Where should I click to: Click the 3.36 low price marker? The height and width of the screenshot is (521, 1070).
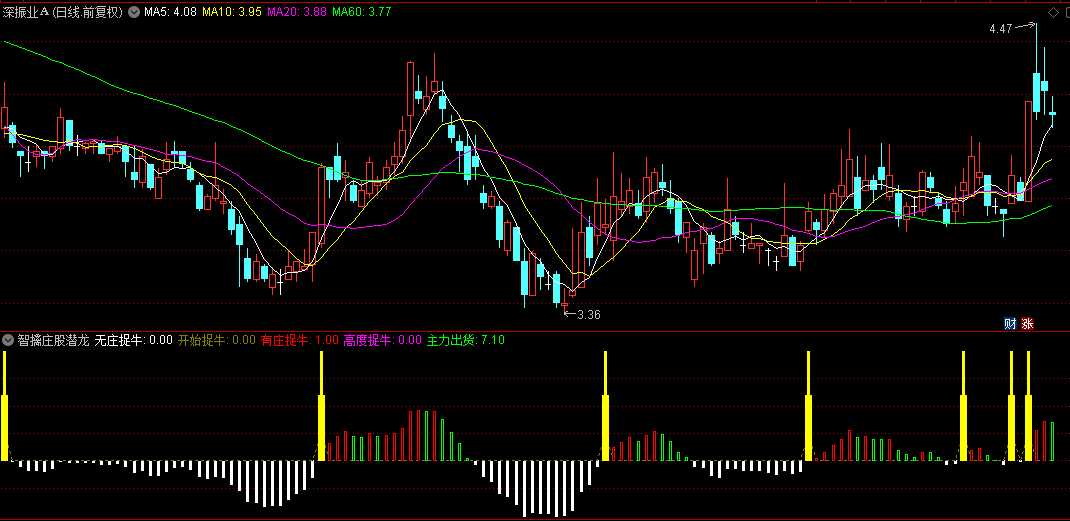pyautogui.click(x=588, y=315)
